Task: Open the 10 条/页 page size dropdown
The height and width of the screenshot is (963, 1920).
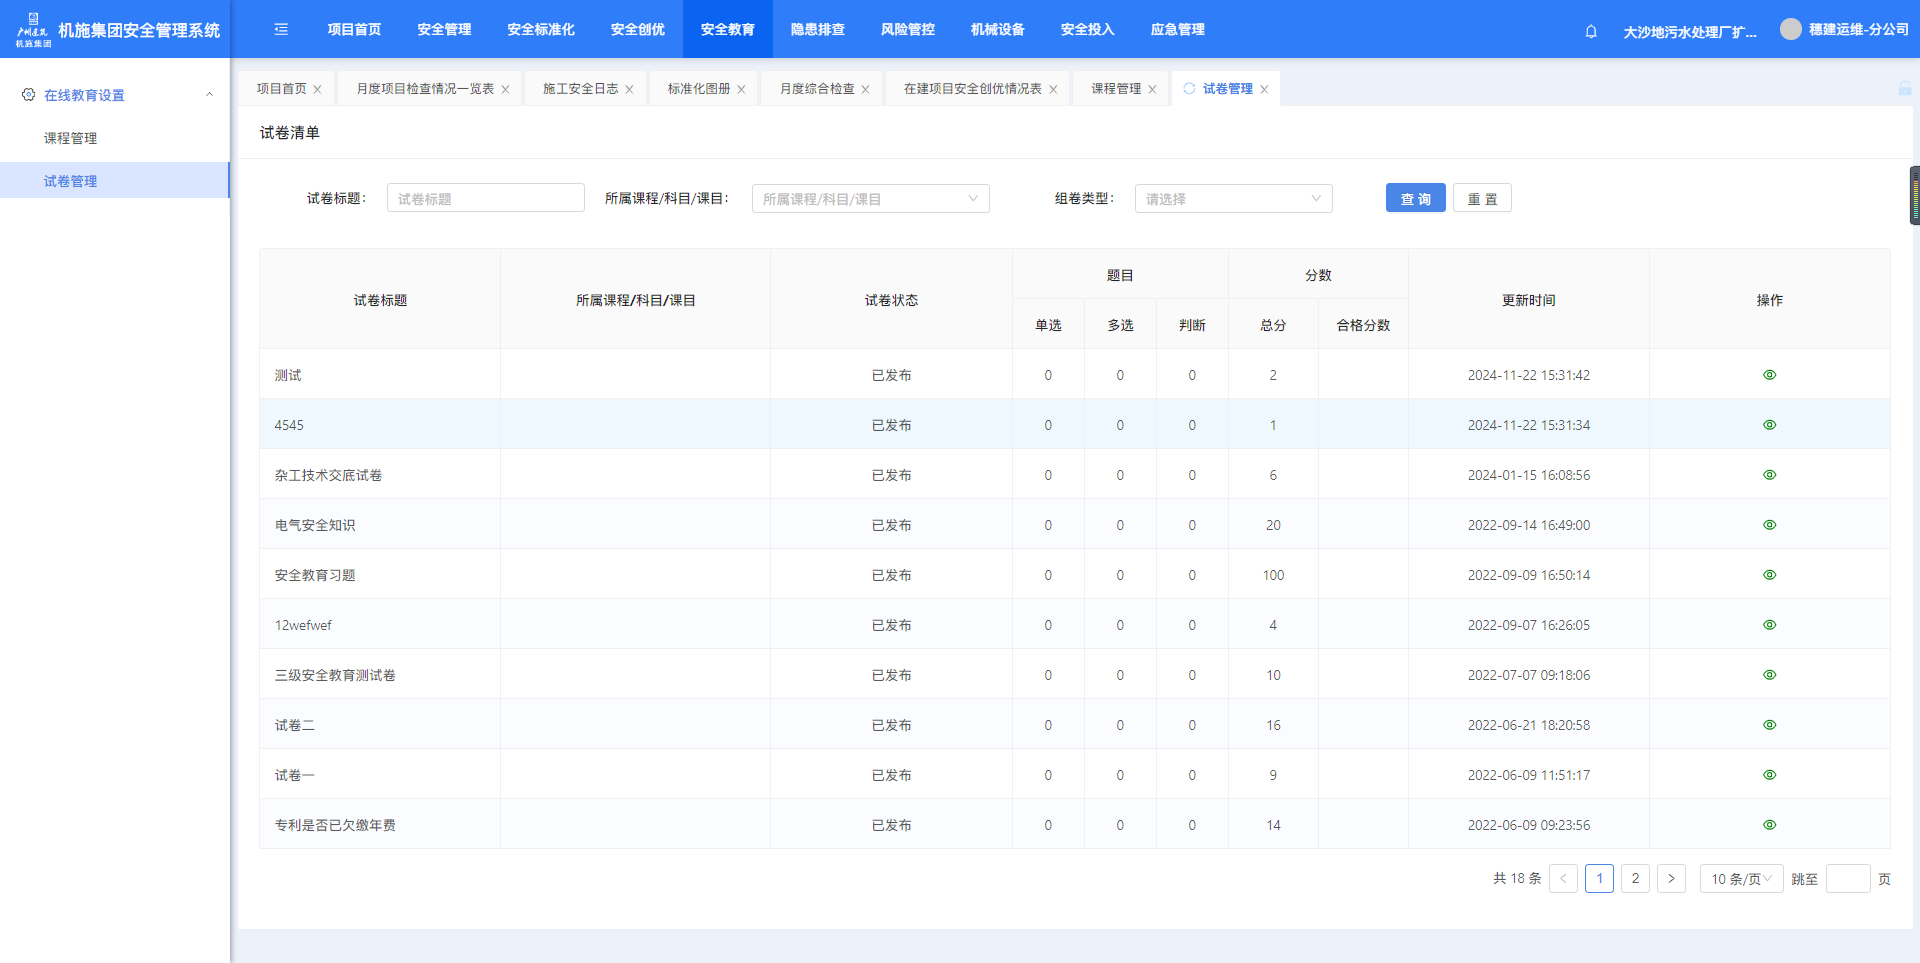Action: pyautogui.click(x=1740, y=879)
